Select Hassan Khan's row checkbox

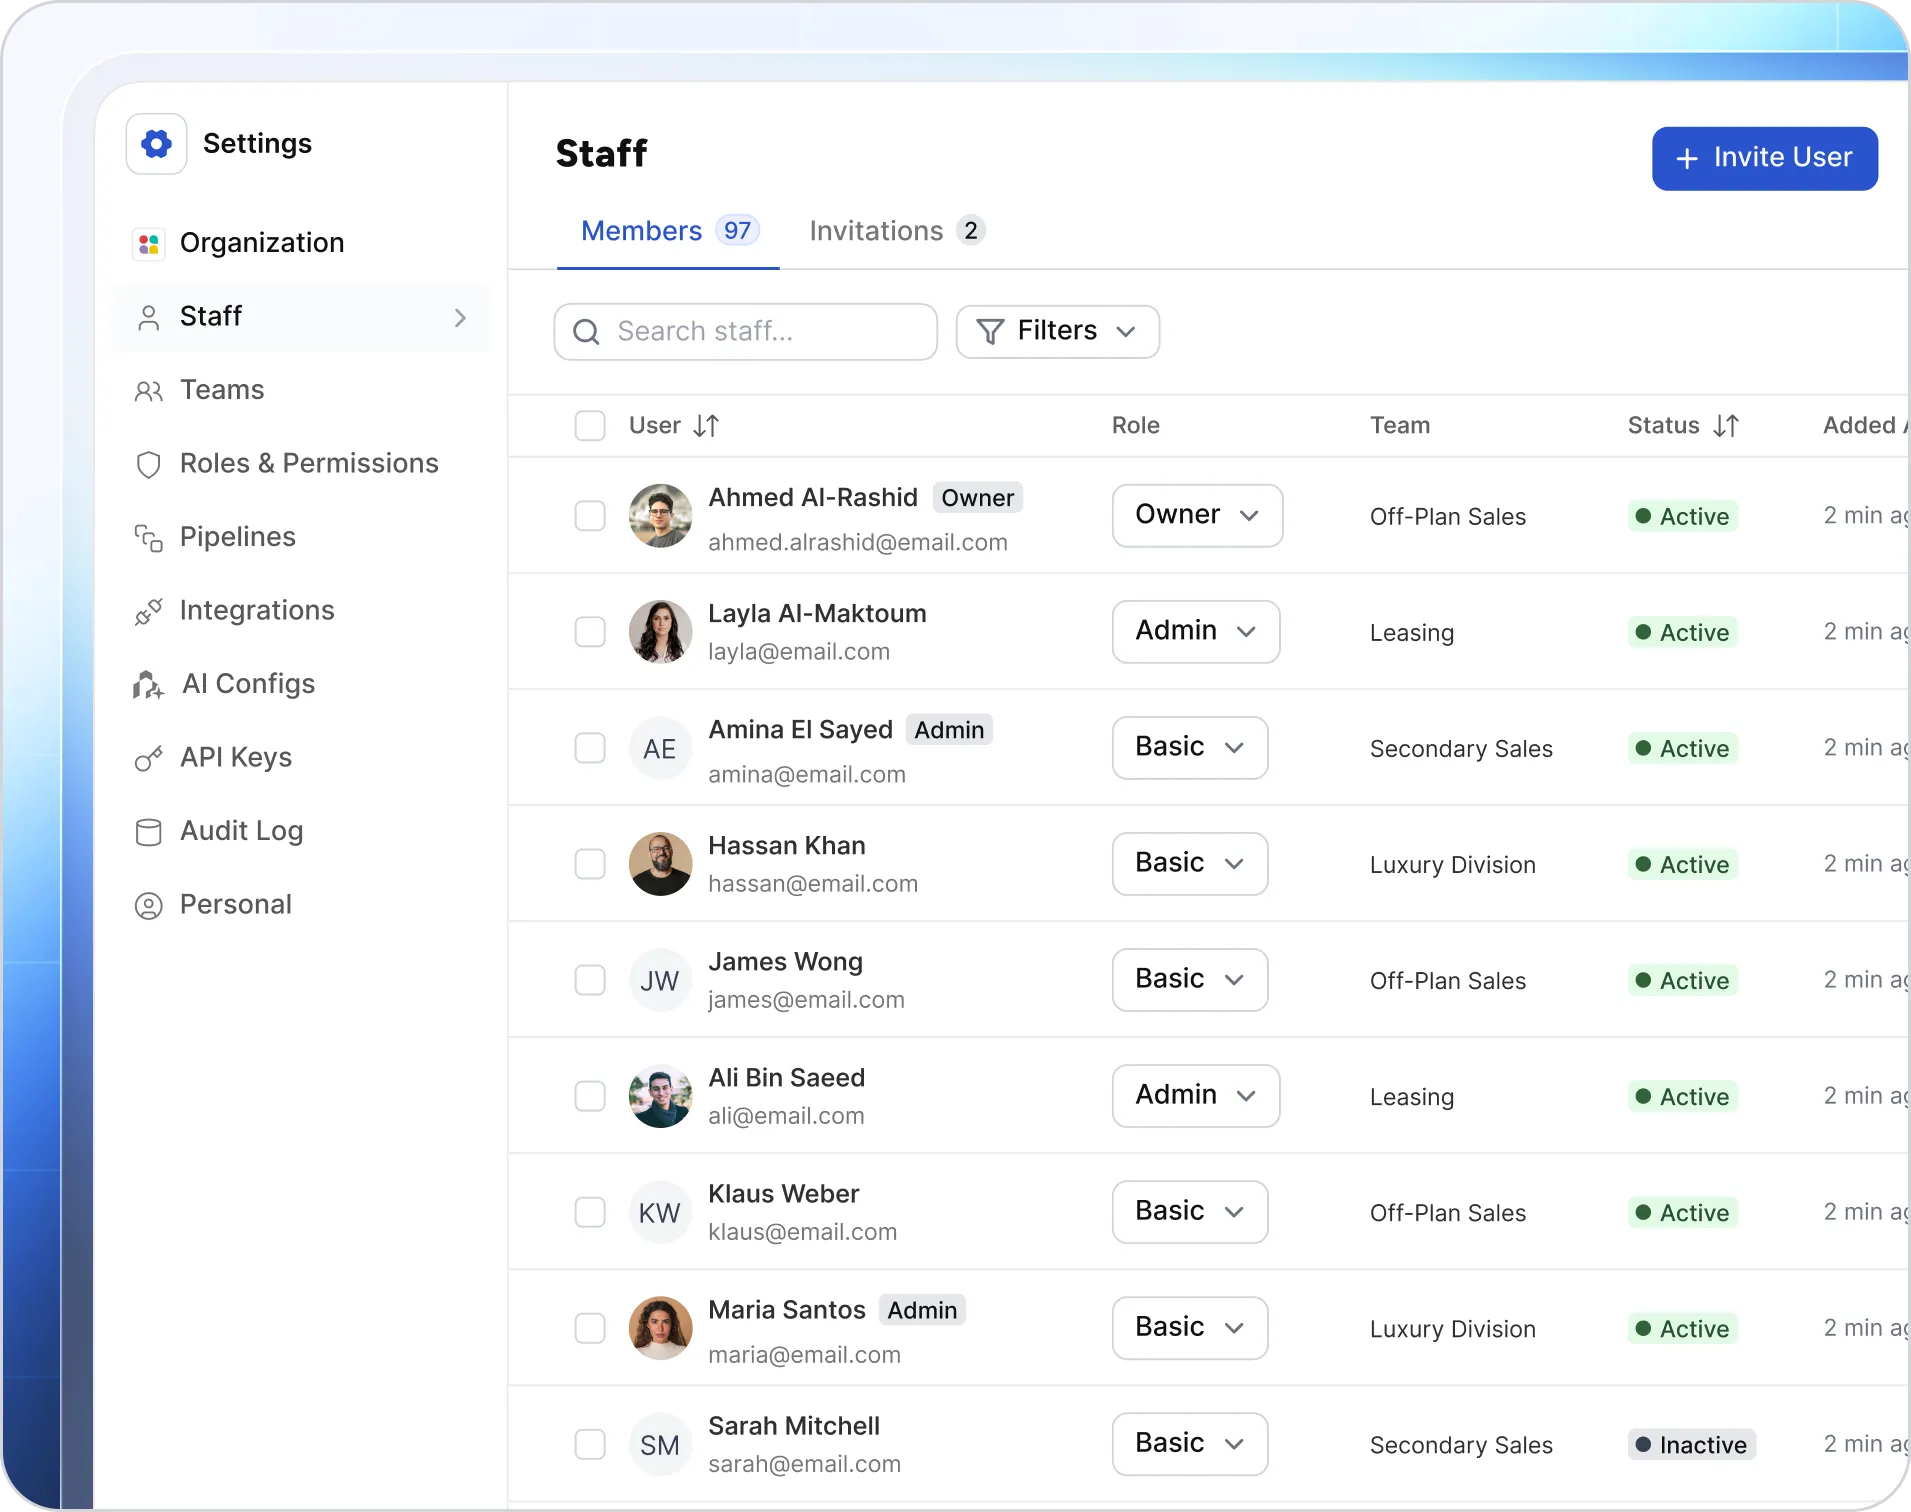[590, 864]
